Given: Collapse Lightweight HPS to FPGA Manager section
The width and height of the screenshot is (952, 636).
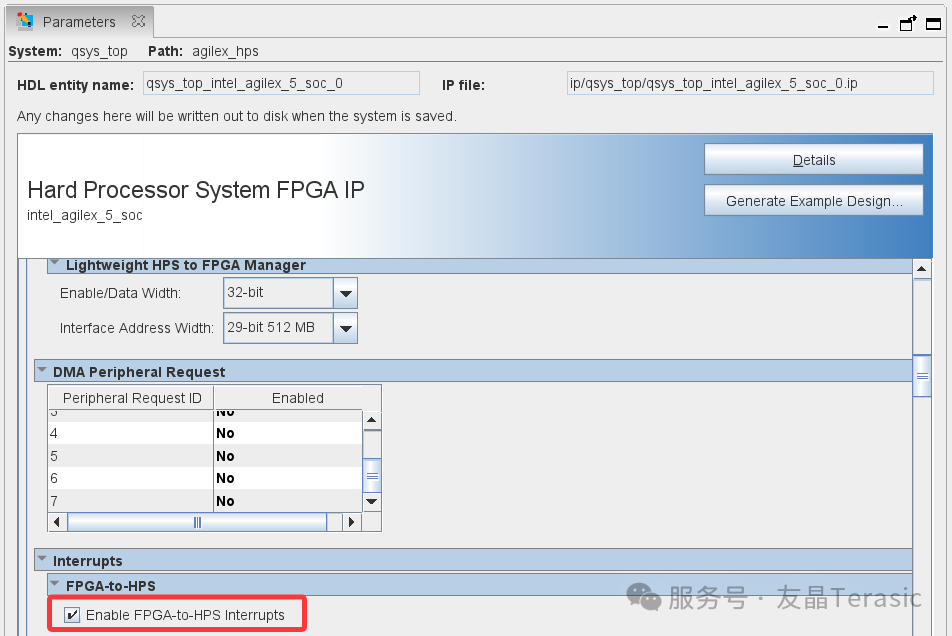Looking at the screenshot, I should coord(55,263).
